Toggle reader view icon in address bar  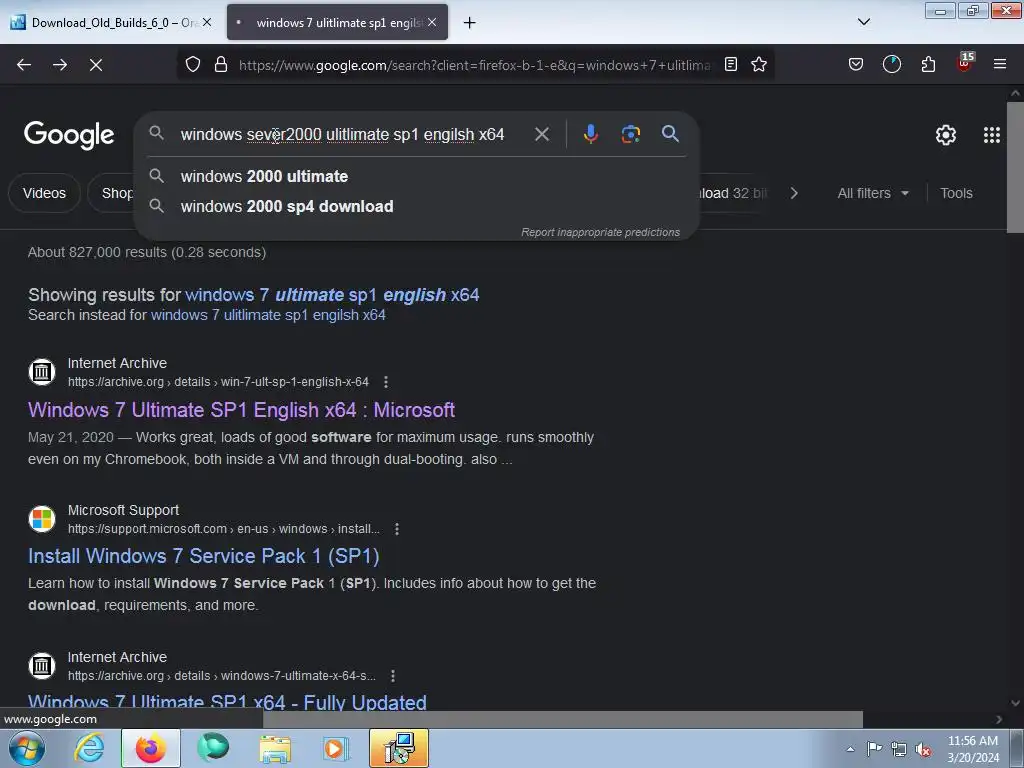731,65
